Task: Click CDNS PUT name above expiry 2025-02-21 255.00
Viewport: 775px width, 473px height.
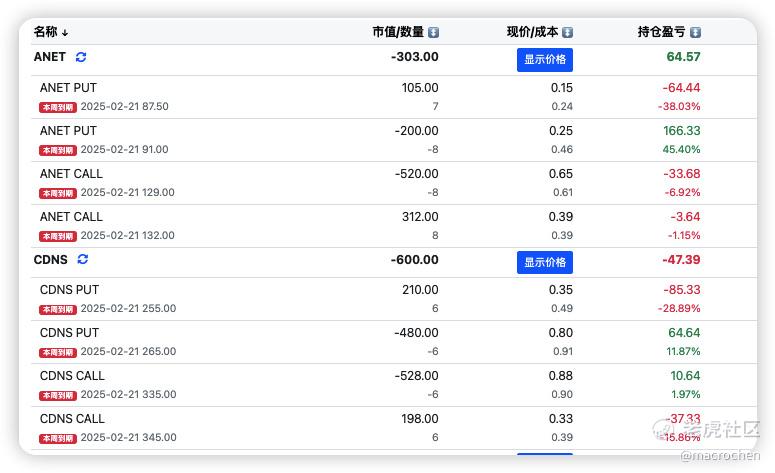Action: 69,290
